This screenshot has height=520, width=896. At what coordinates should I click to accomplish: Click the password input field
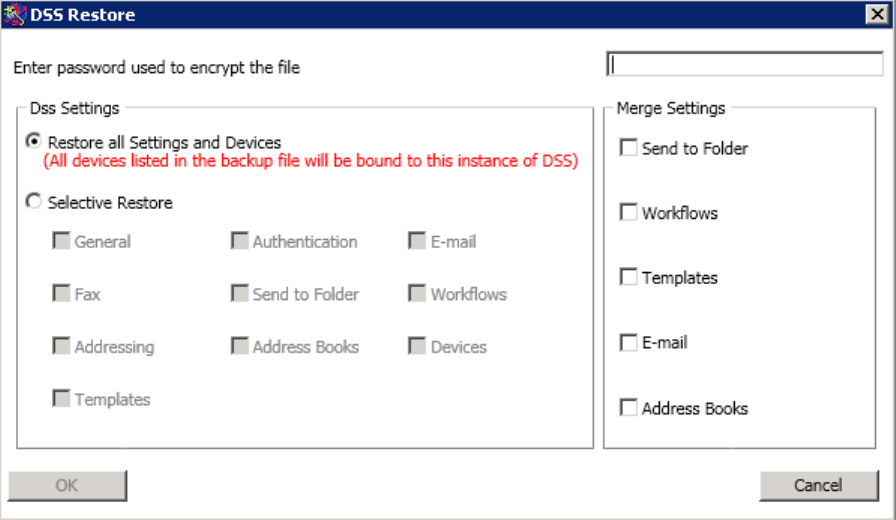tap(744, 65)
